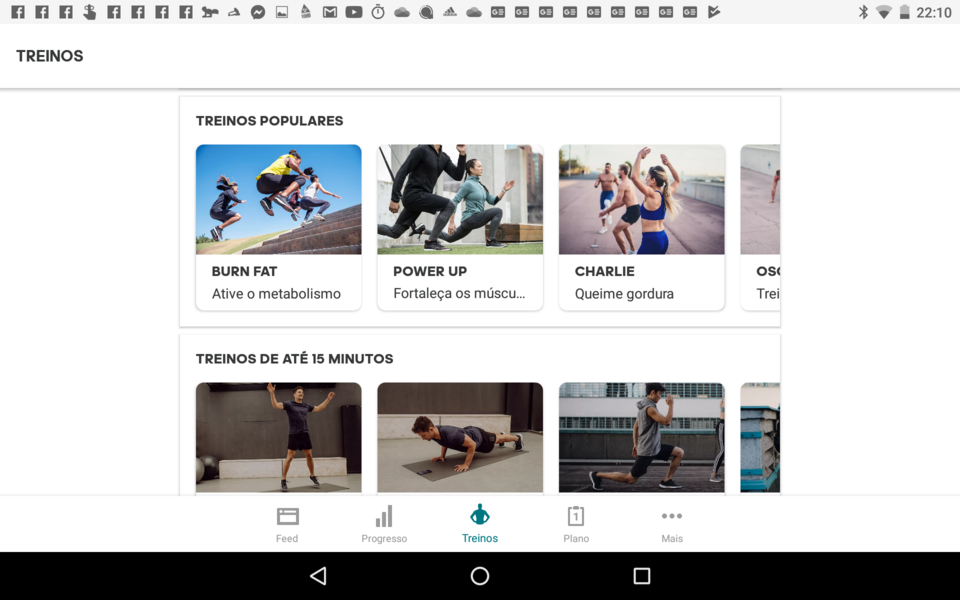Viewport: 960px width, 600px height.
Task: Open the Android recent apps button
Action: click(642, 576)
